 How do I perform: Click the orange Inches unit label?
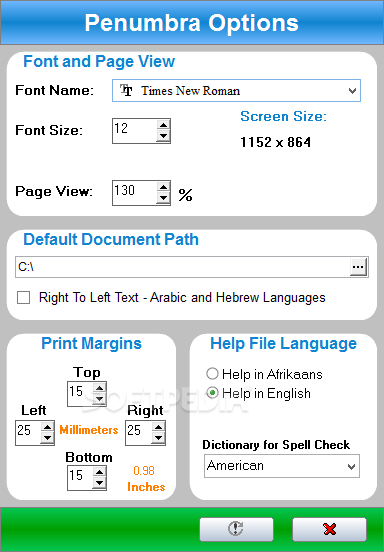tap(146, 487)
